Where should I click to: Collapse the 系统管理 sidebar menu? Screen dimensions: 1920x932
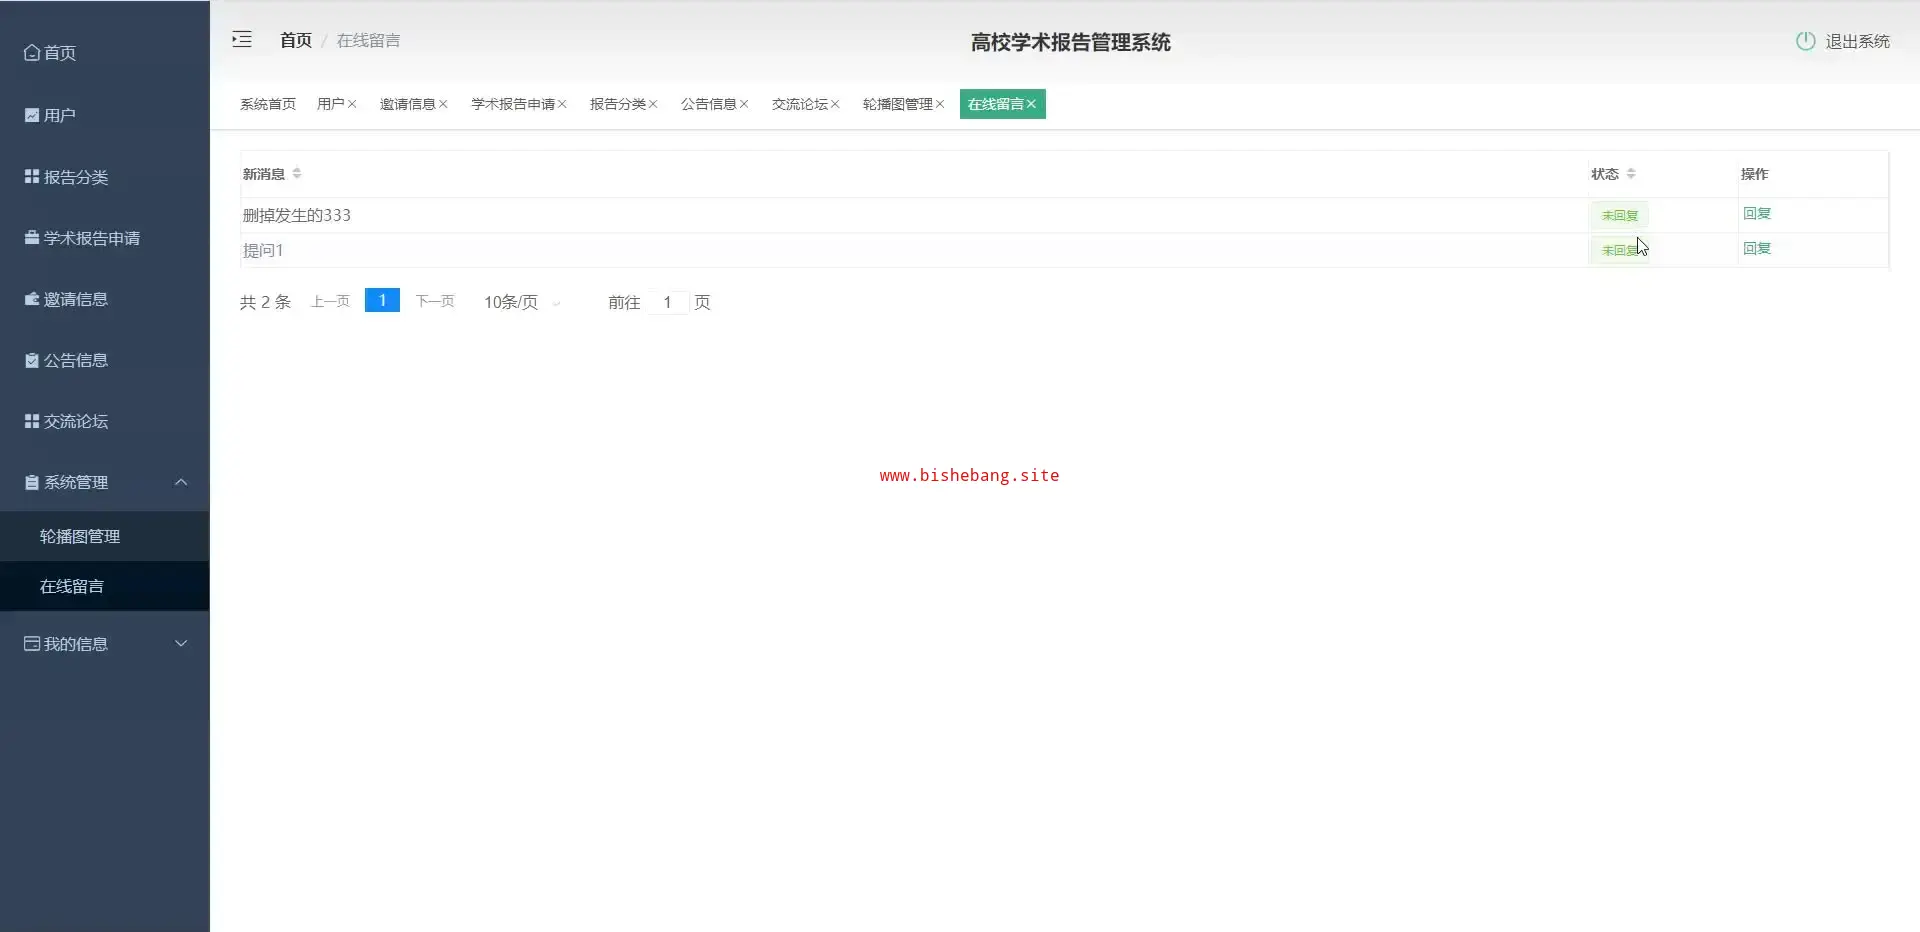(181, 482)
